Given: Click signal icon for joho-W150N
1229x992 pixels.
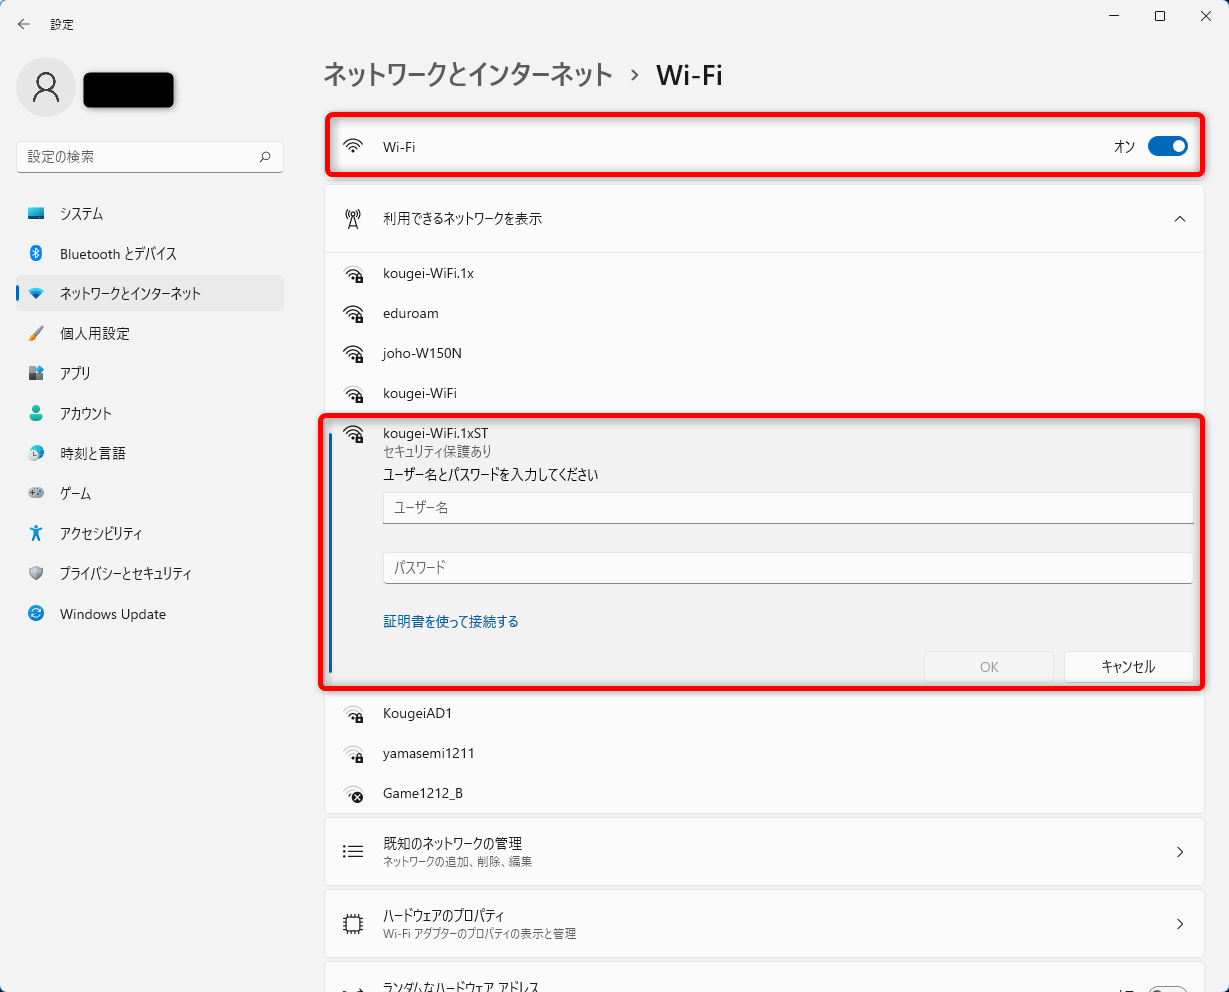Looking at the screenshot, I should tap(353, 354).
